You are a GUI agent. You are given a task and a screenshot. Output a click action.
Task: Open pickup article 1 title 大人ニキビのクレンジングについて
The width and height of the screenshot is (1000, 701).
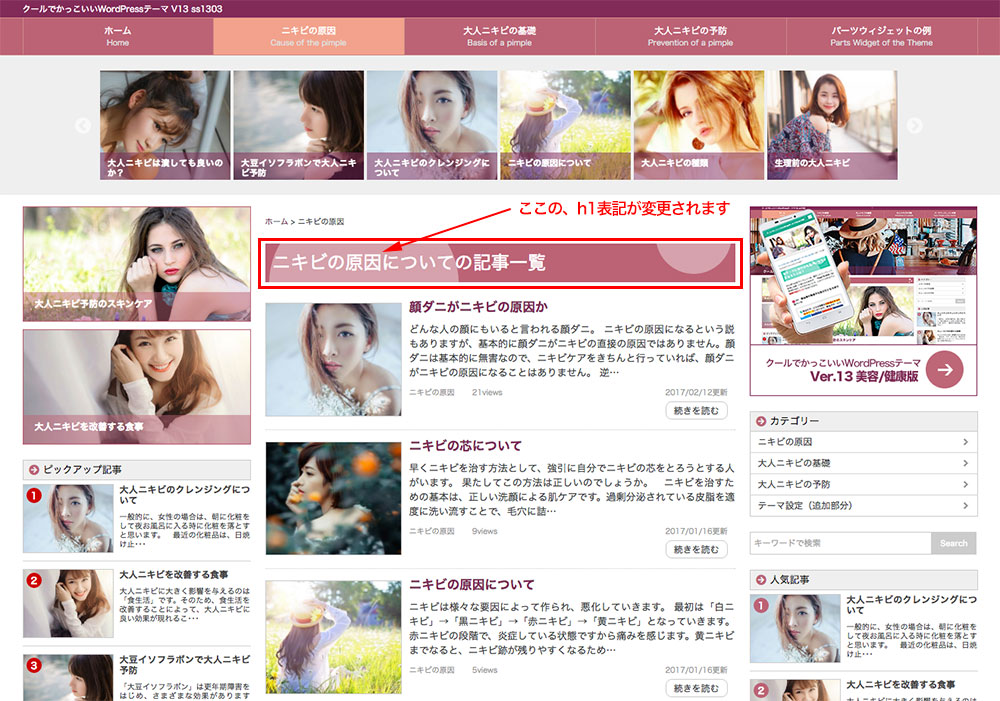click(184, 495)
